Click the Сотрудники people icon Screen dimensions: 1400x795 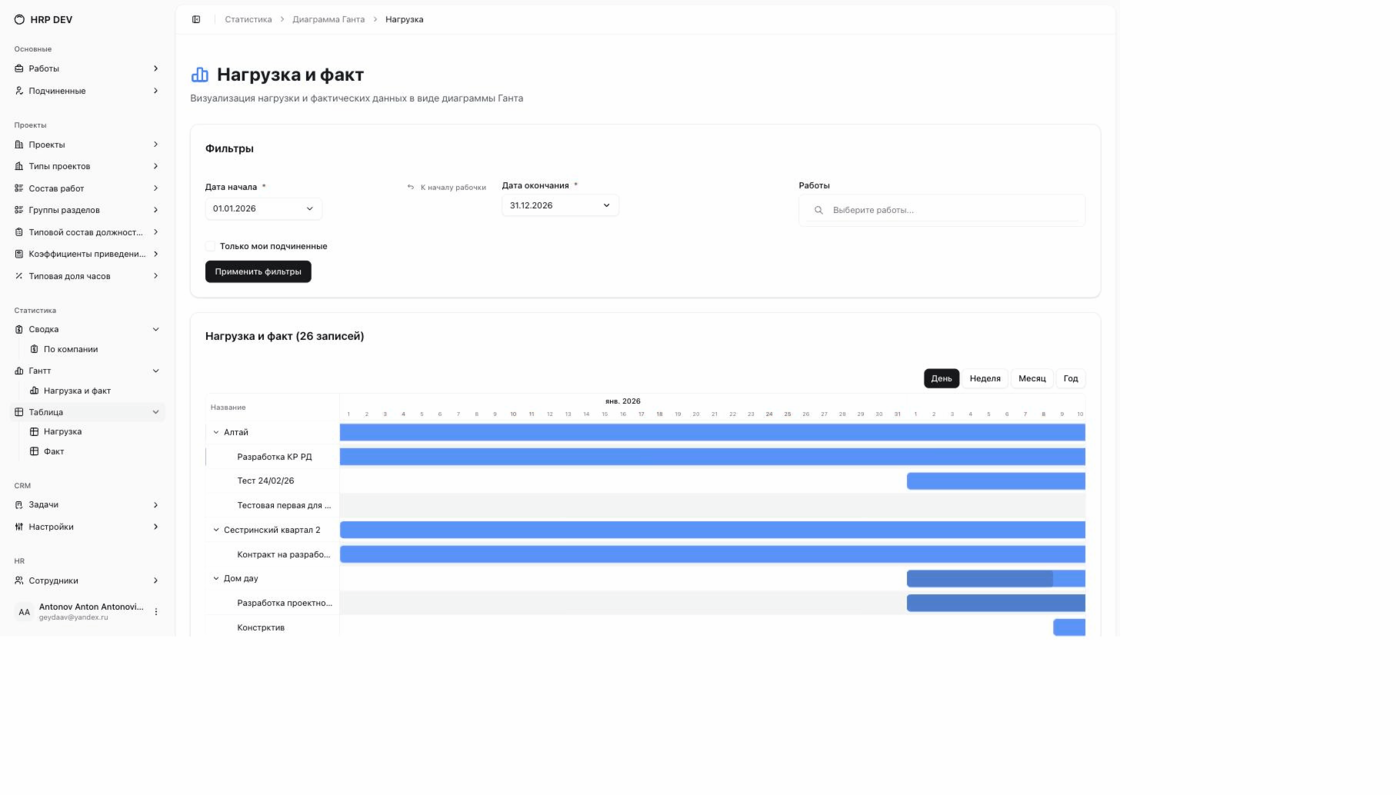19,581
